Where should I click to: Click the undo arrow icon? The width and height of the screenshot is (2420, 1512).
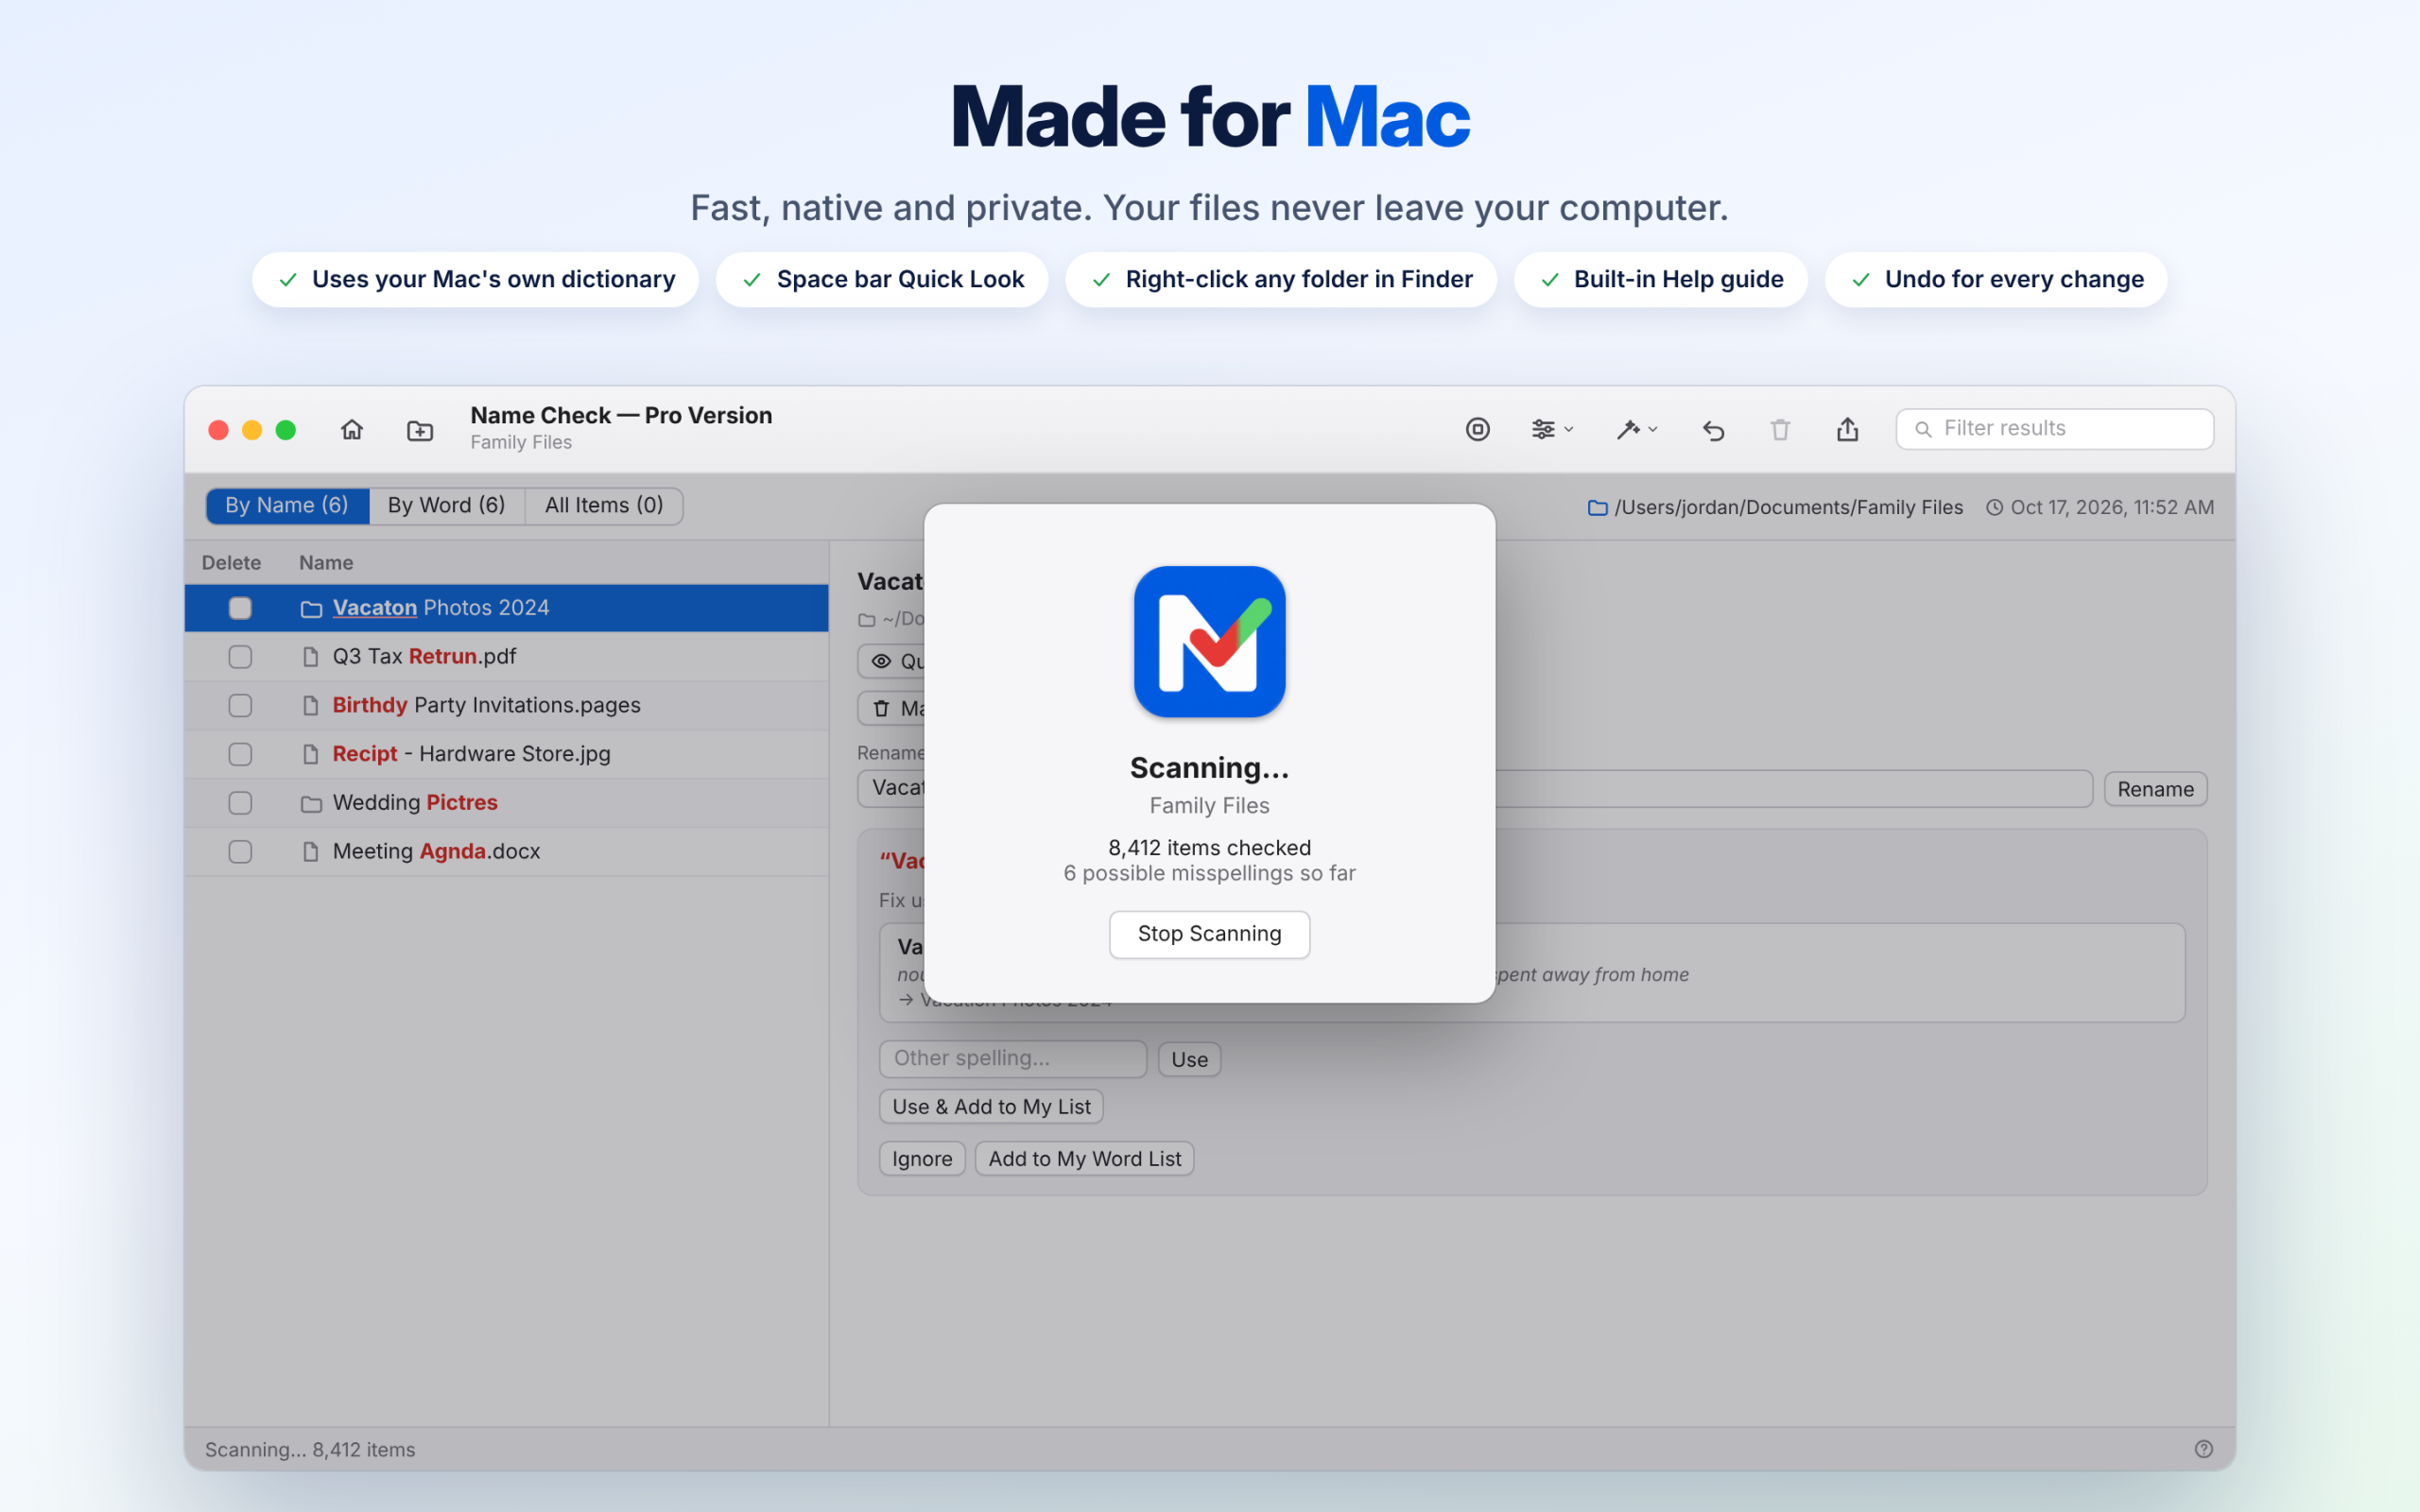1713,430
